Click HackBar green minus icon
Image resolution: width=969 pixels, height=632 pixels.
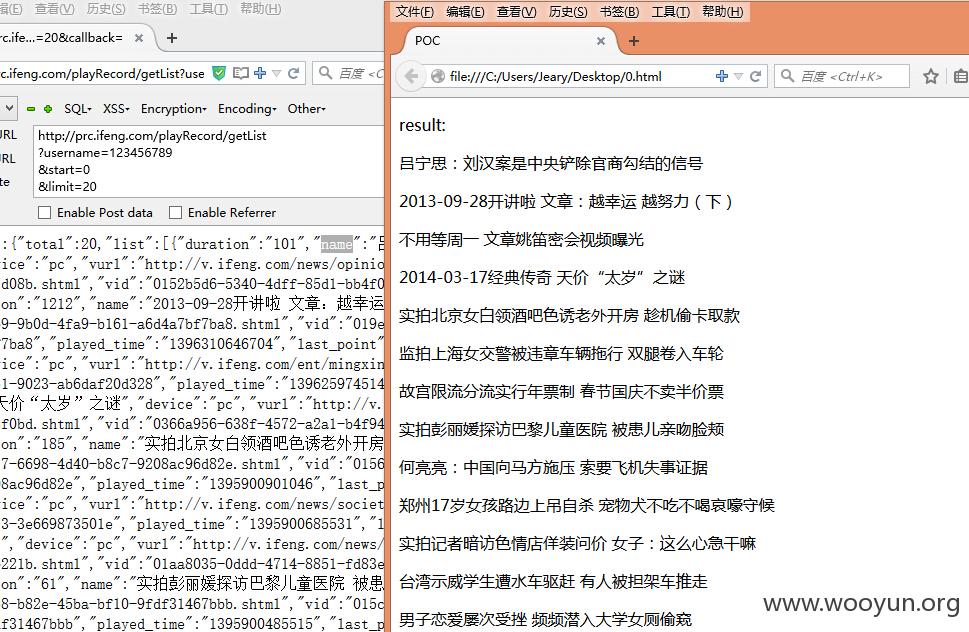pos(31,109)
